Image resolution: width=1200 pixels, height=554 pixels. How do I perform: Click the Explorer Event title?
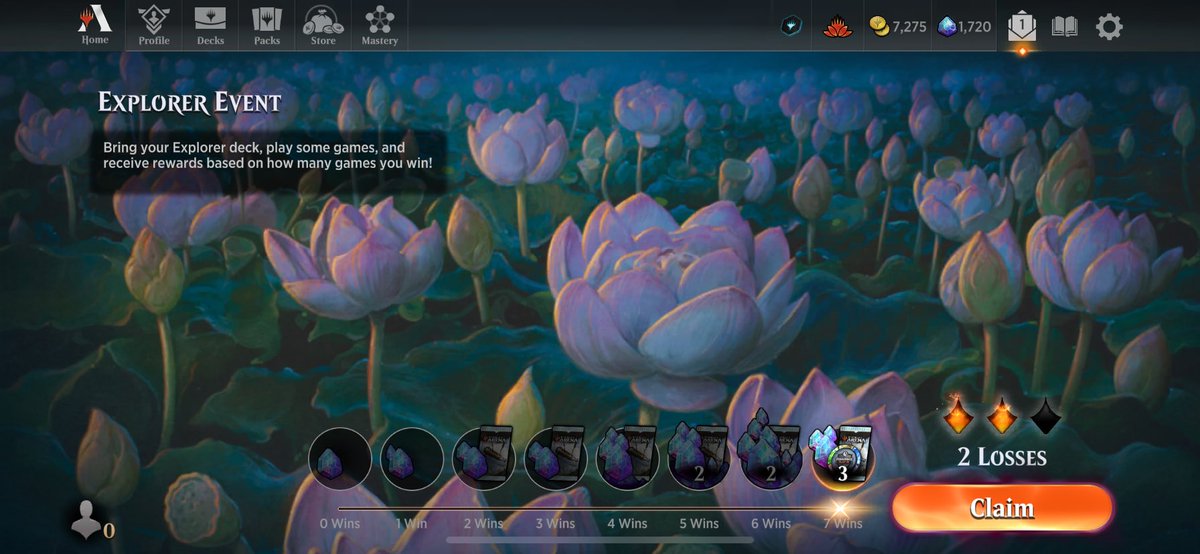[190, 101]
